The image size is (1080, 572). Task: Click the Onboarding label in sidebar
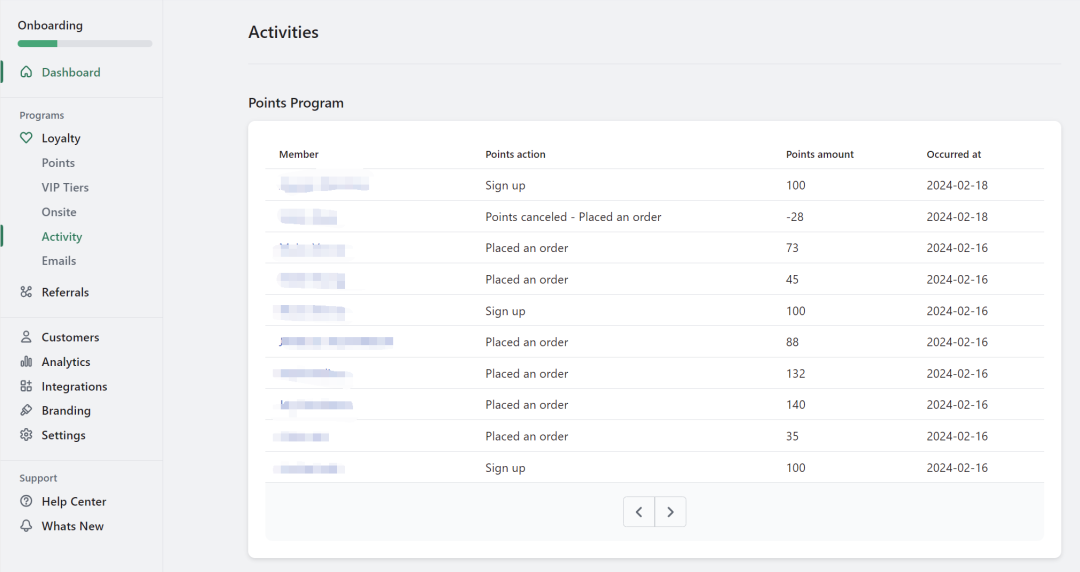[50, 25]
